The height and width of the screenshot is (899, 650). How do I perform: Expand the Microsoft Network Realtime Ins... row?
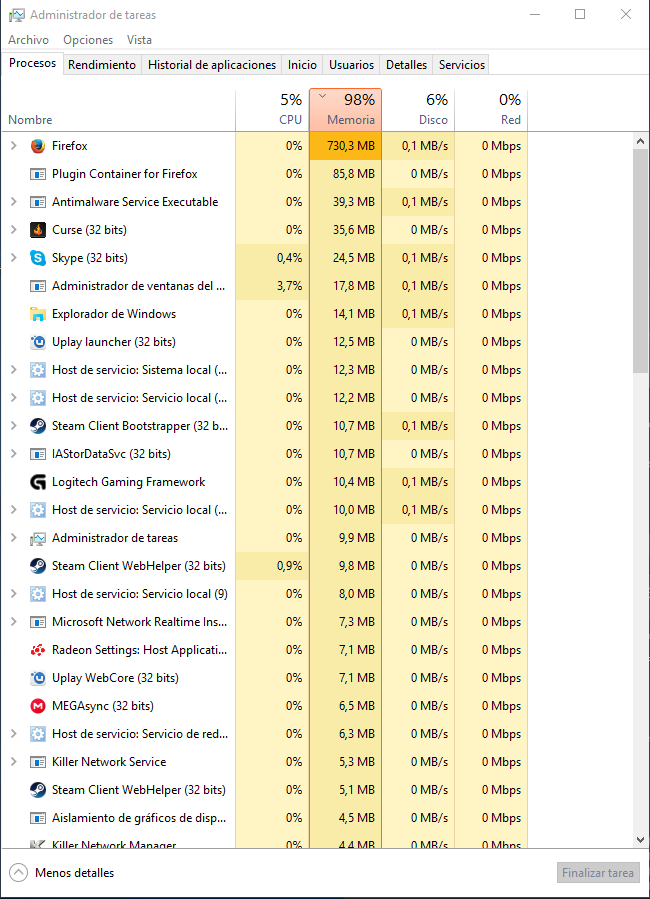point(14,622)
